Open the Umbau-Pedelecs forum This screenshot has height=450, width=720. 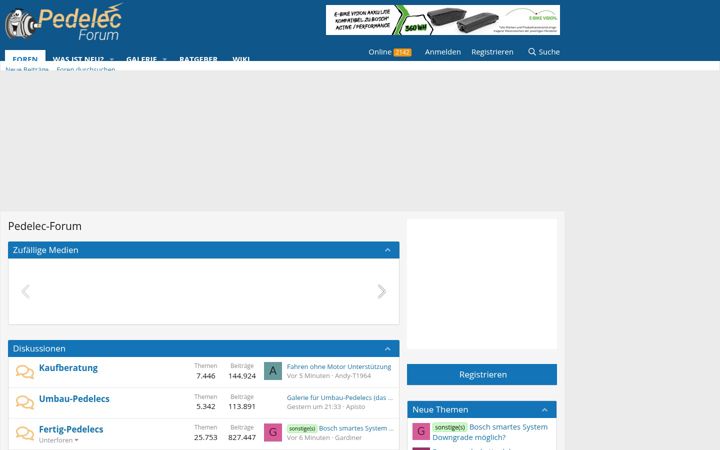point(74,399)
